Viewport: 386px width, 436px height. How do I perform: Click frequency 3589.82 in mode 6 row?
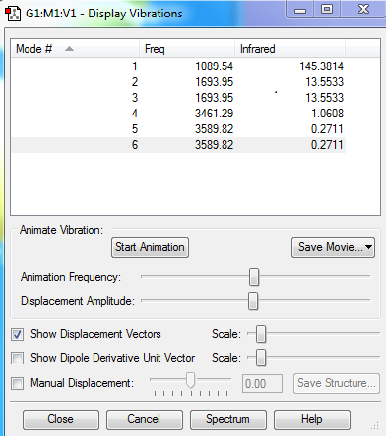click(x=214, y=145)
